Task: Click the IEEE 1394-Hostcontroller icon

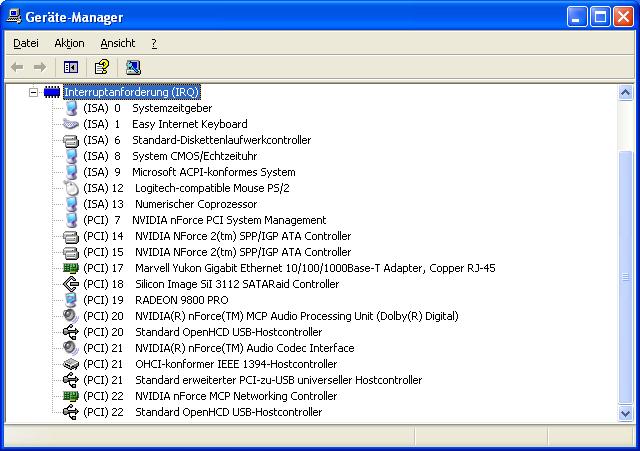Action: 71,364
